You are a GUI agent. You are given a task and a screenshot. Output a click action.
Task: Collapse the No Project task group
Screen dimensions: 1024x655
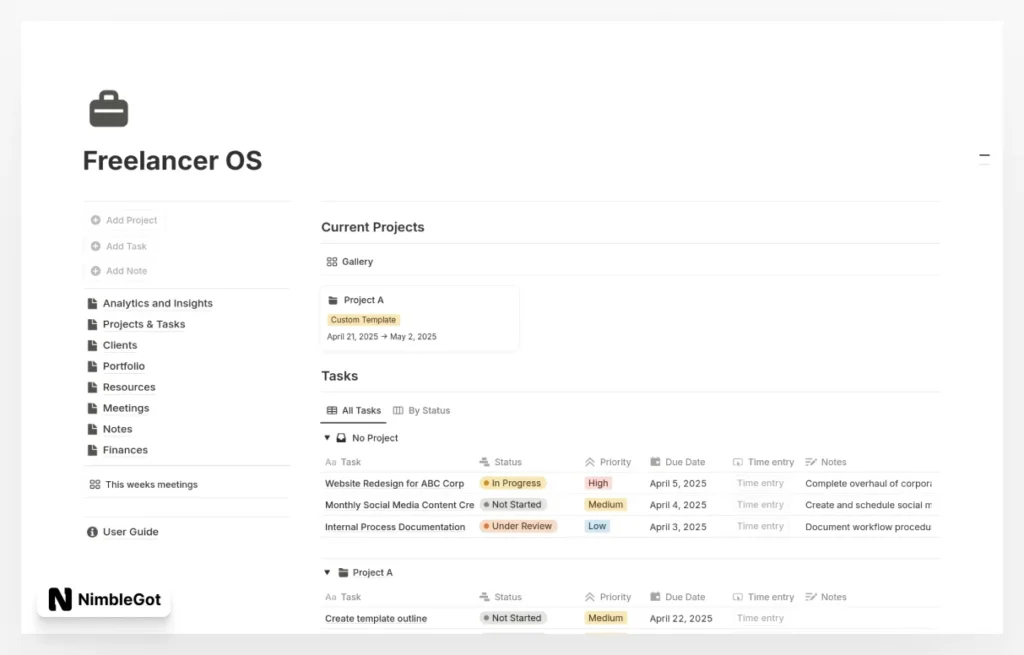[327, 437]
